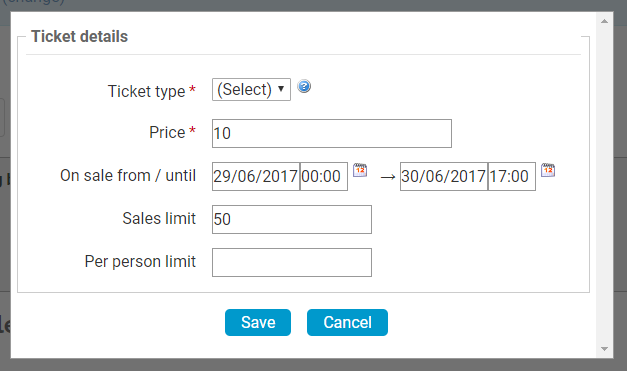The width and height of the screenshot is (627, 371).
Task: Click the Price input field
Action: coord(332,134)
